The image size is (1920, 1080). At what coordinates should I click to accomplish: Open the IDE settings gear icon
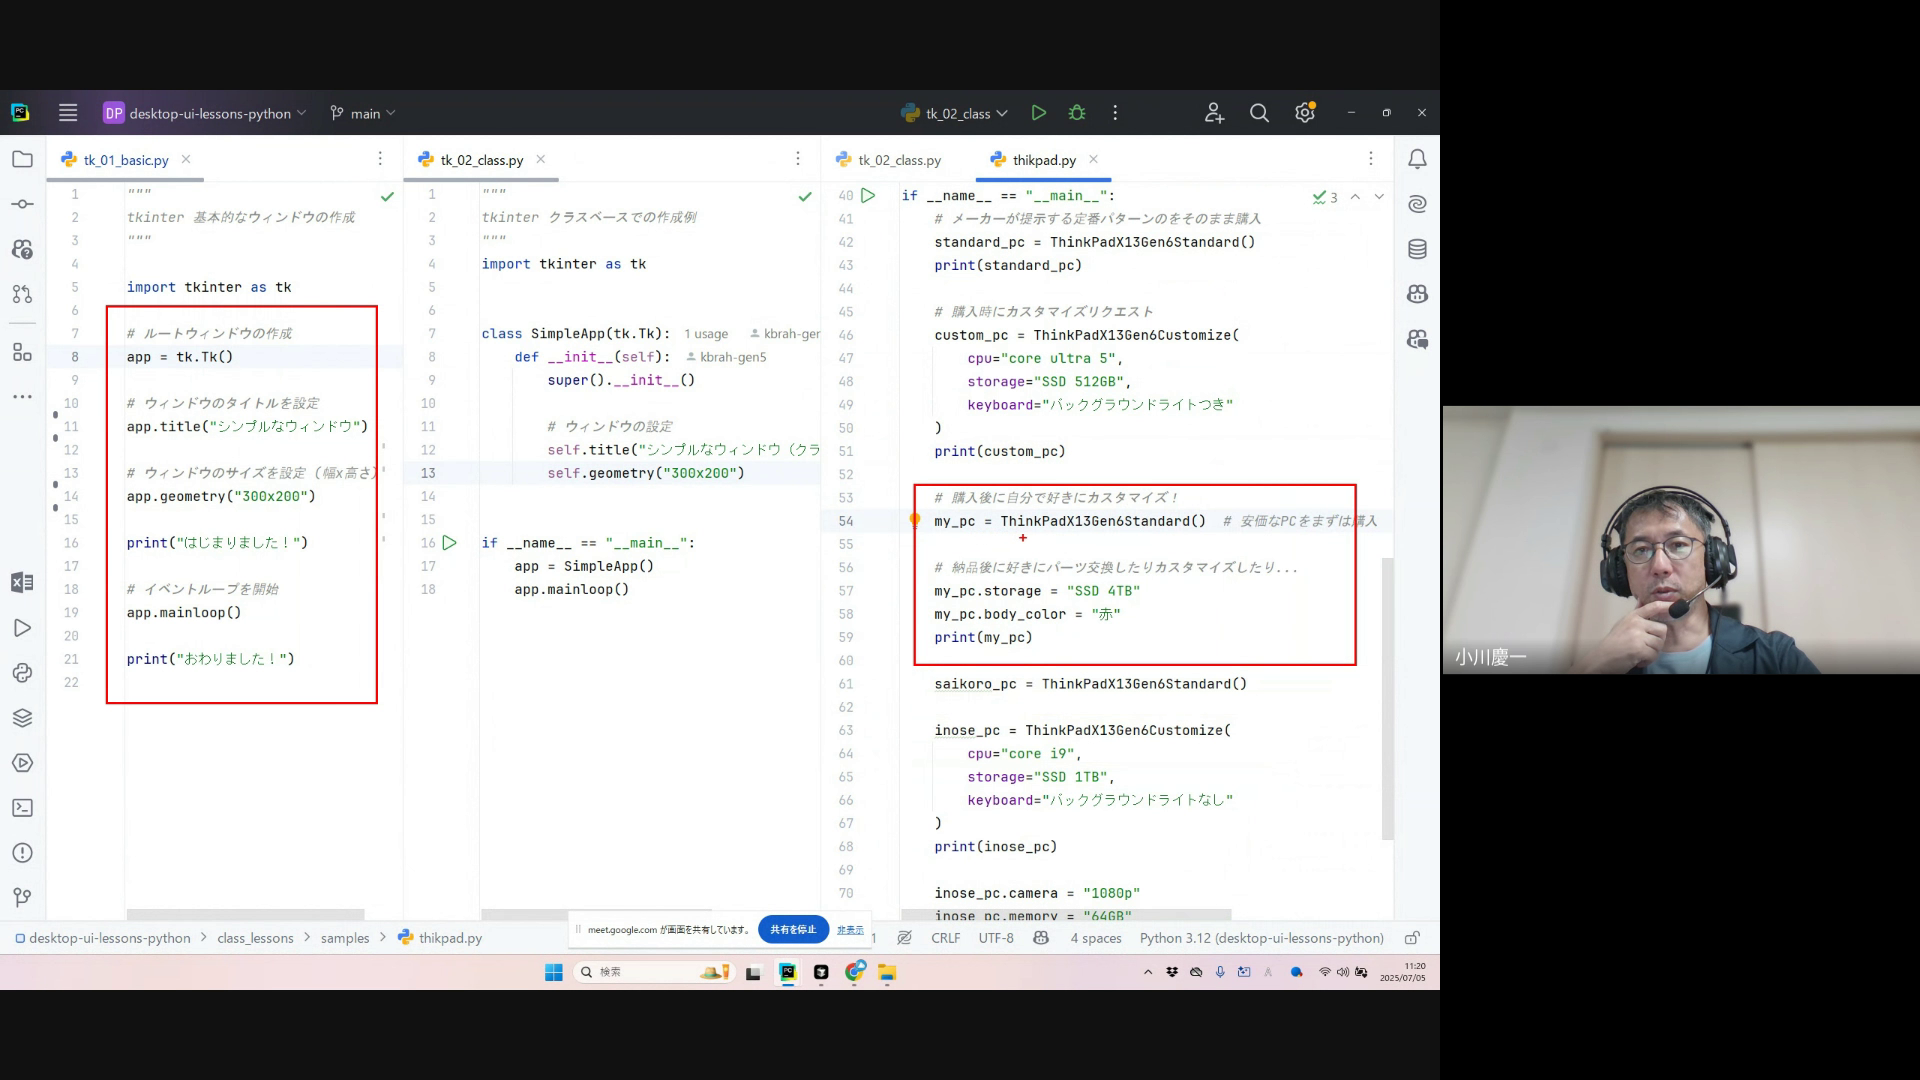coord(1304,113)
